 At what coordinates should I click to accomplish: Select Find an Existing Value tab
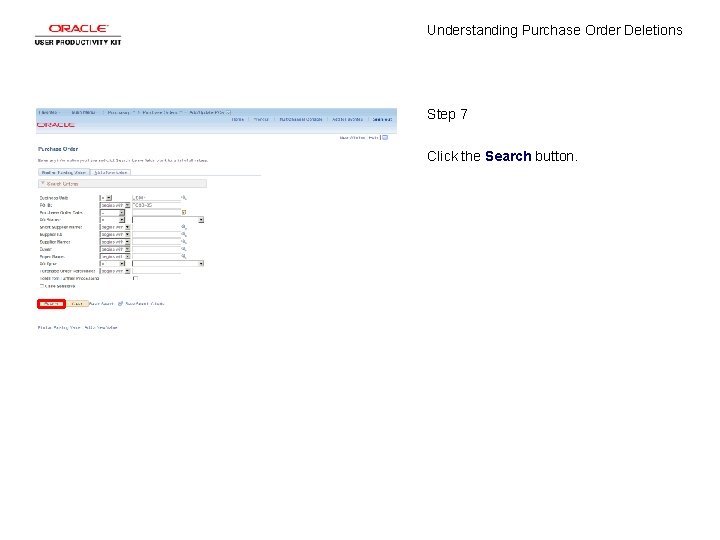click(x=64, y=173)
